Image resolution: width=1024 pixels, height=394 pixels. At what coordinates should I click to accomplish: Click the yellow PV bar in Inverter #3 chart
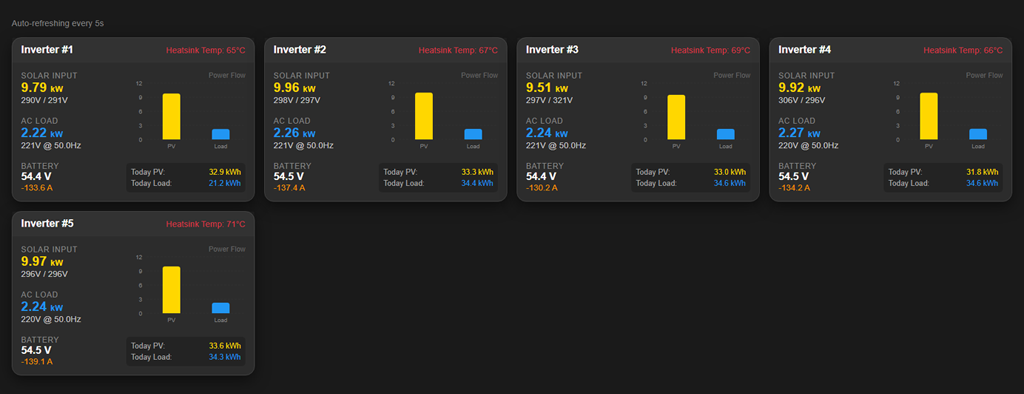coord(677,118)
